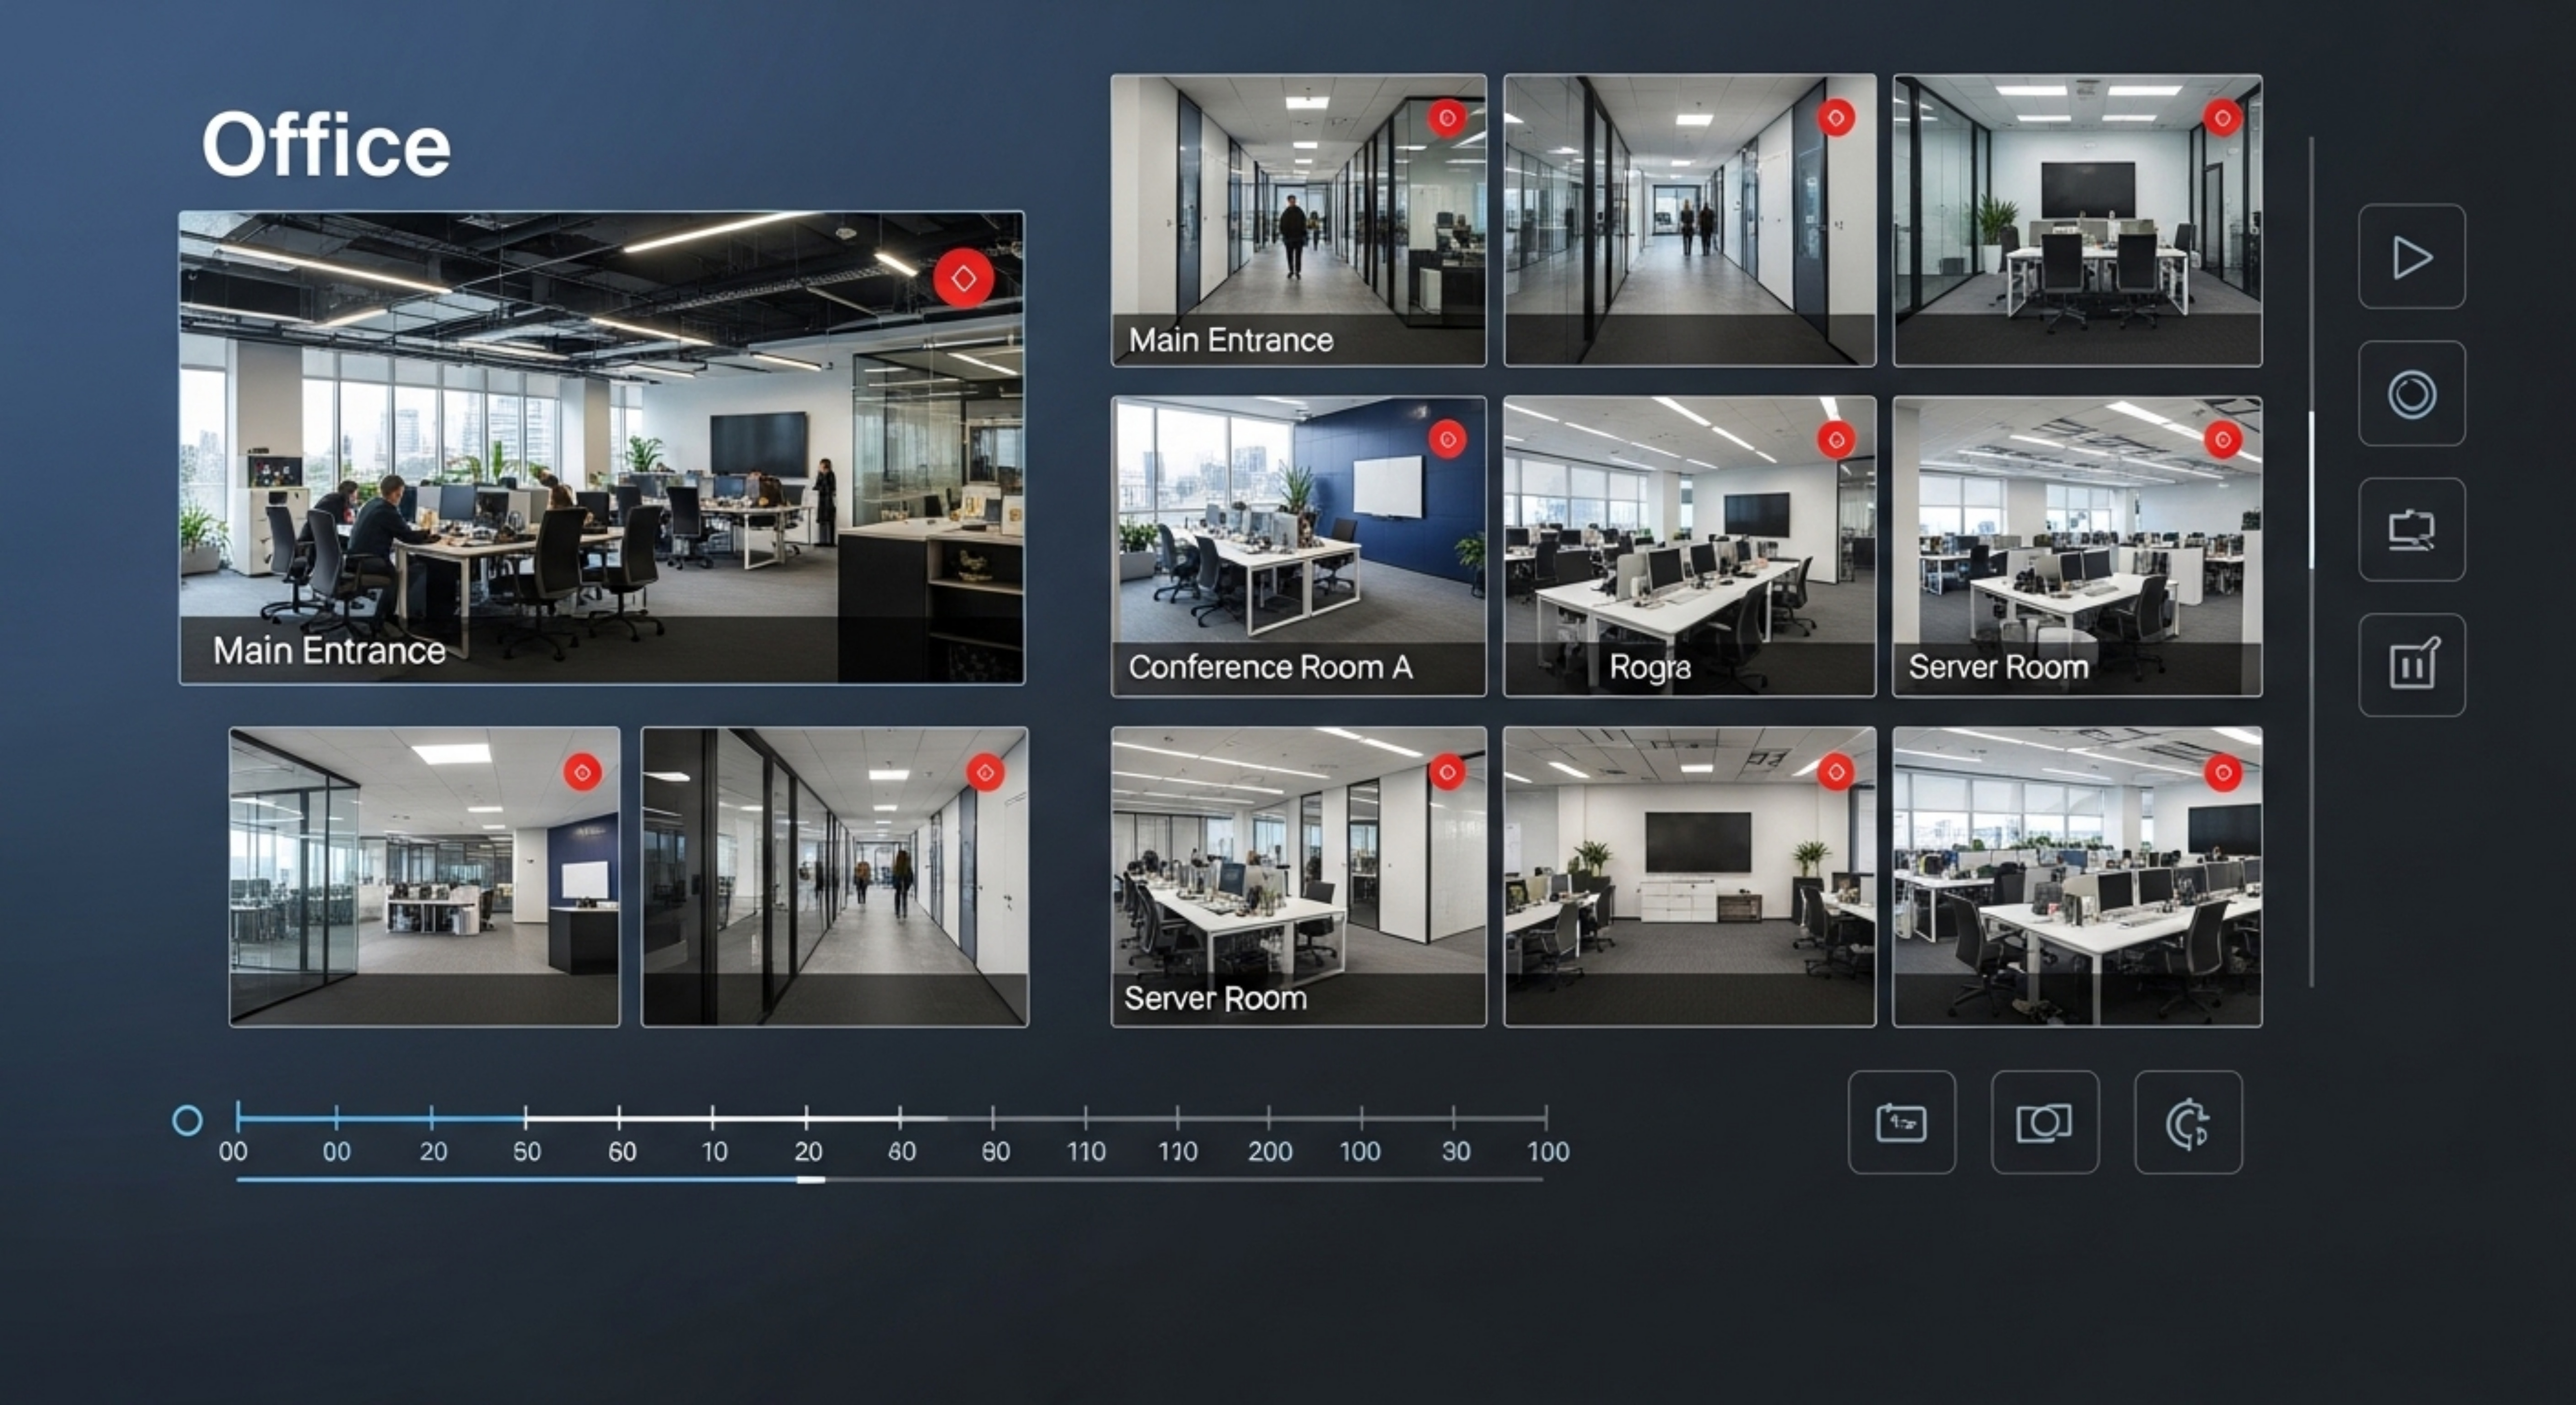This screenshot has width=2576, height=1405.
Task: Toggle record indicator on bottom-row Server Room tile
Action: pyautogui.click(x=1447, y=771)
